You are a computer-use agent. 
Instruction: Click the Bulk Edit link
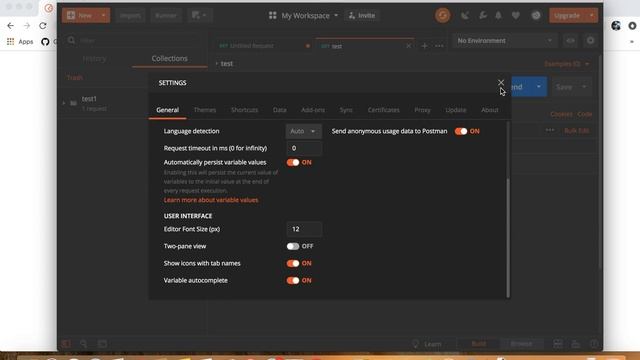coord(577,131)
